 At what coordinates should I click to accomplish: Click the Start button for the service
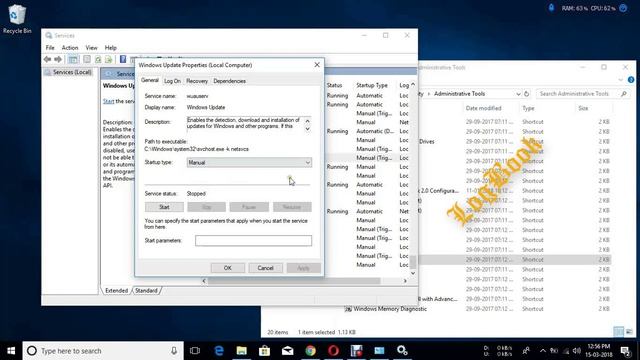click(164, 207)
